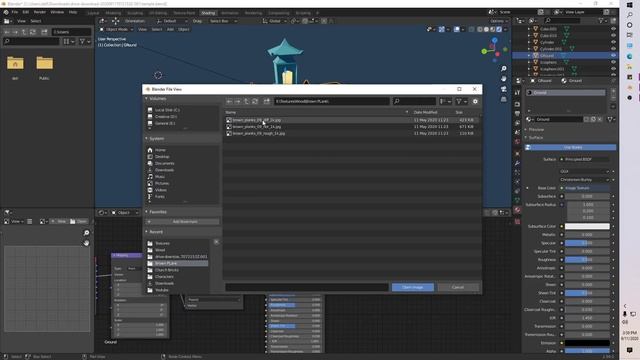Select Ground object in outliner

pyautogui.click(x=547, y=56)
